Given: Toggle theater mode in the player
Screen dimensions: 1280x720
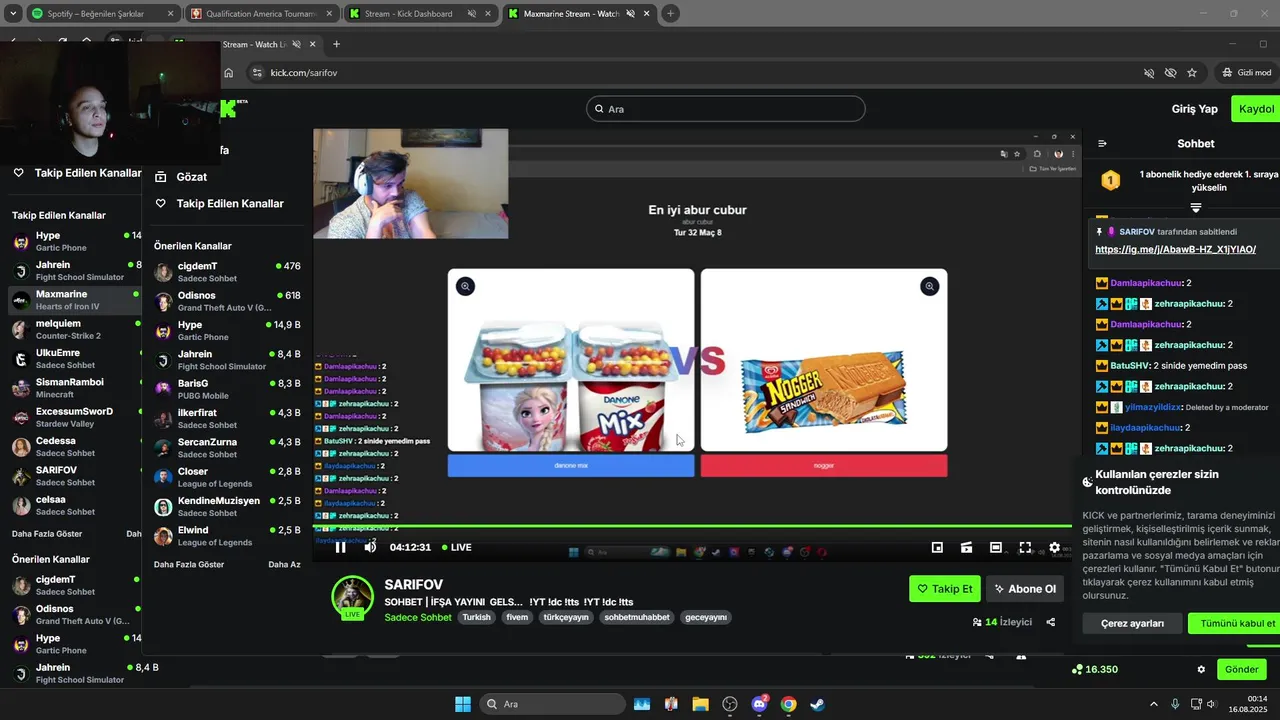Looking at the screenshot, I should pos(996,547).
